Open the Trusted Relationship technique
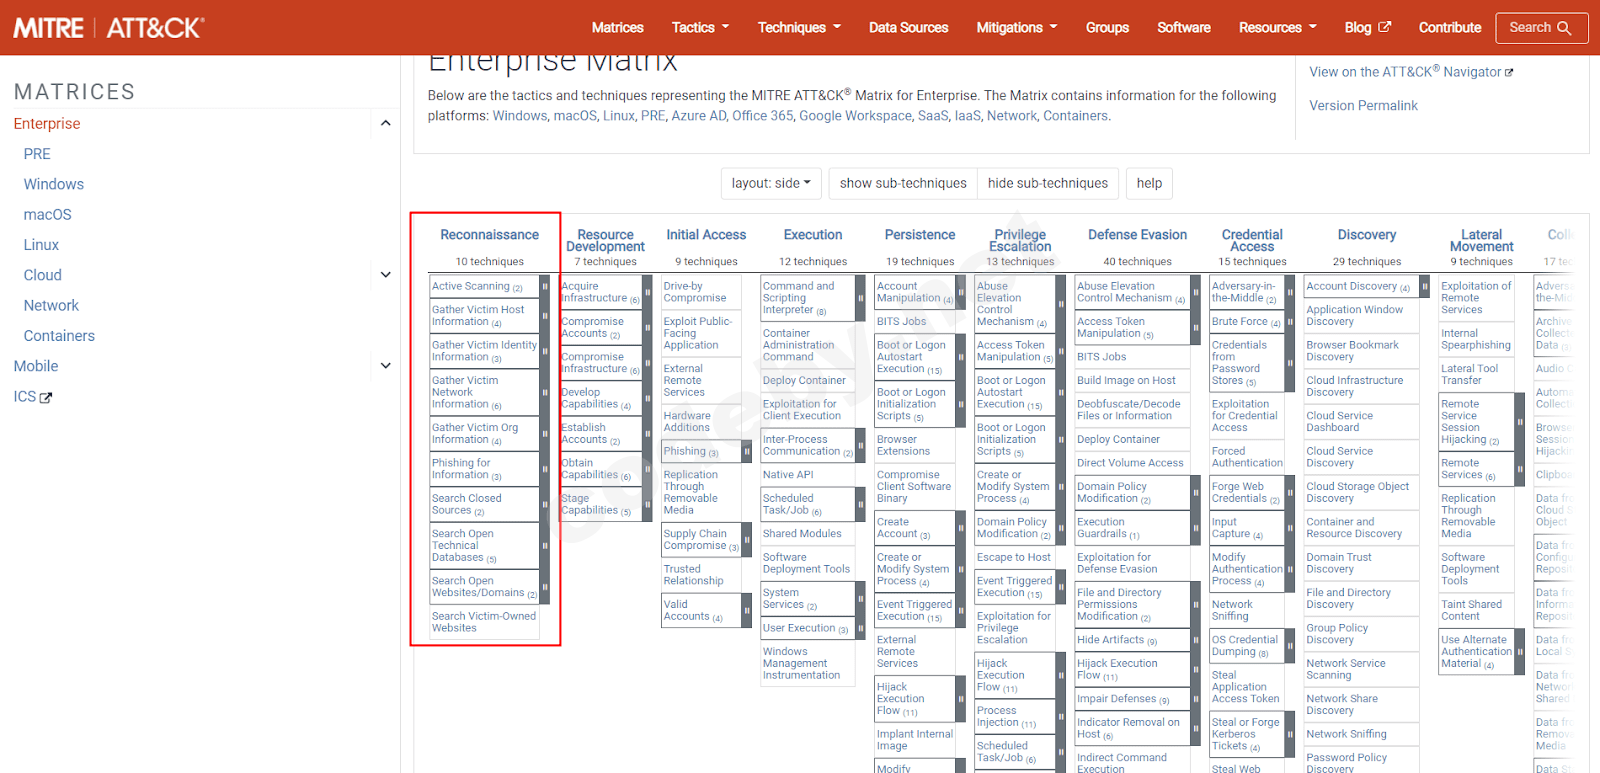Image resolution: width=1600 pixels, height=773 pixels. pos(693,575)
